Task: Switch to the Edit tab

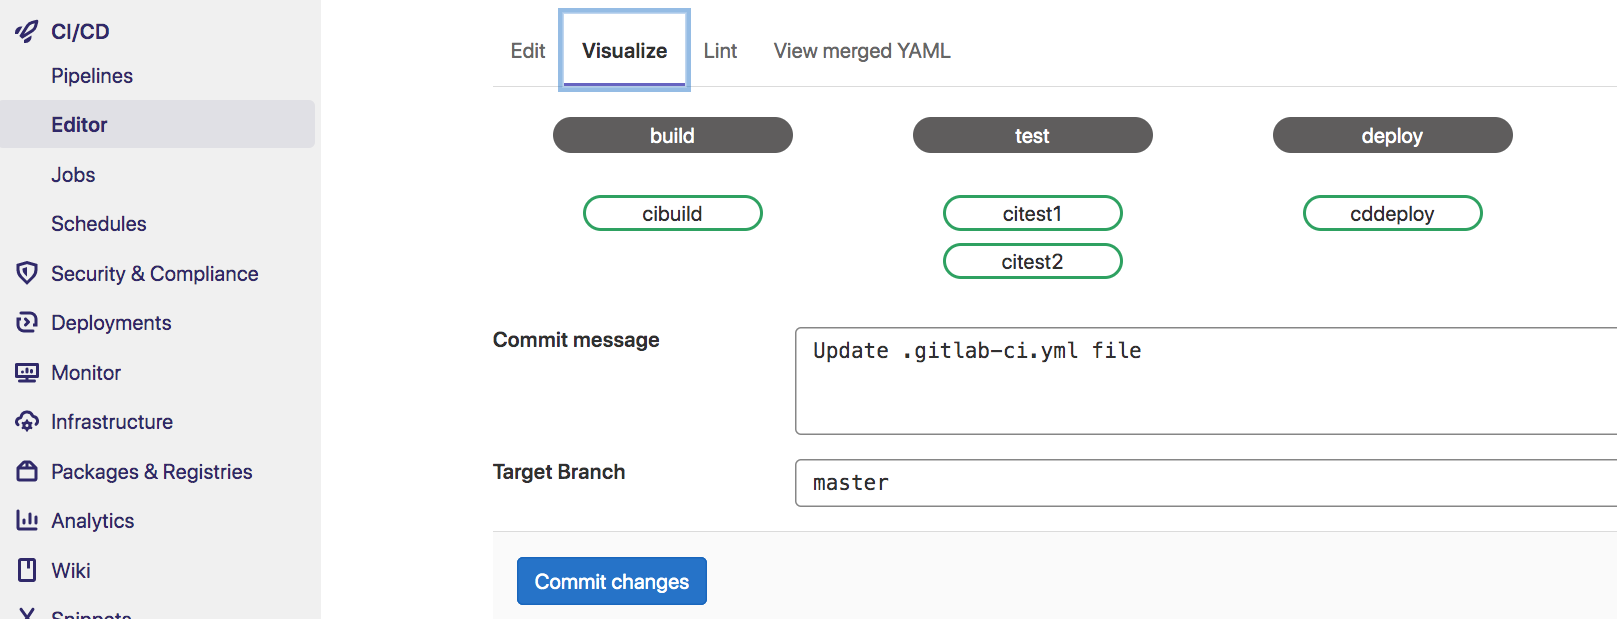Action: [x=528, y=51]
